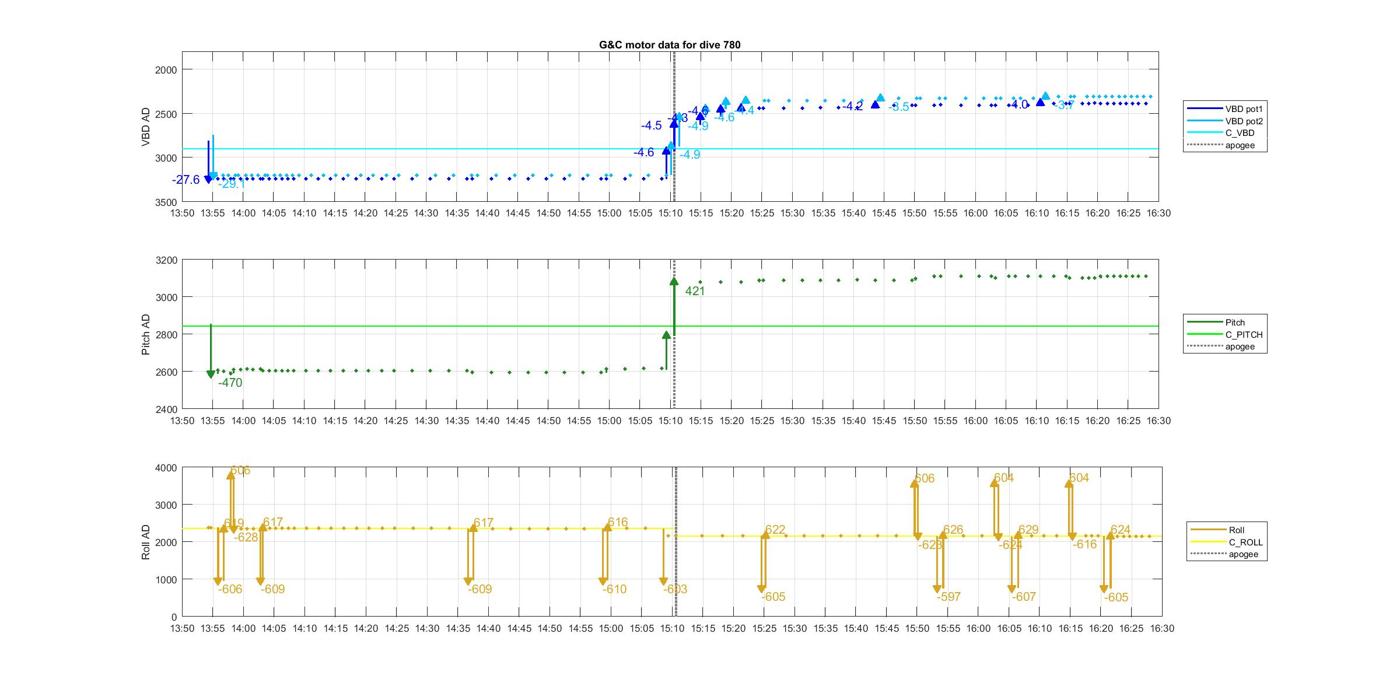Screen dimensions: 1400x693
Task: Select "apogee" in the VBD plot legend
Action: click(1220, 146)
